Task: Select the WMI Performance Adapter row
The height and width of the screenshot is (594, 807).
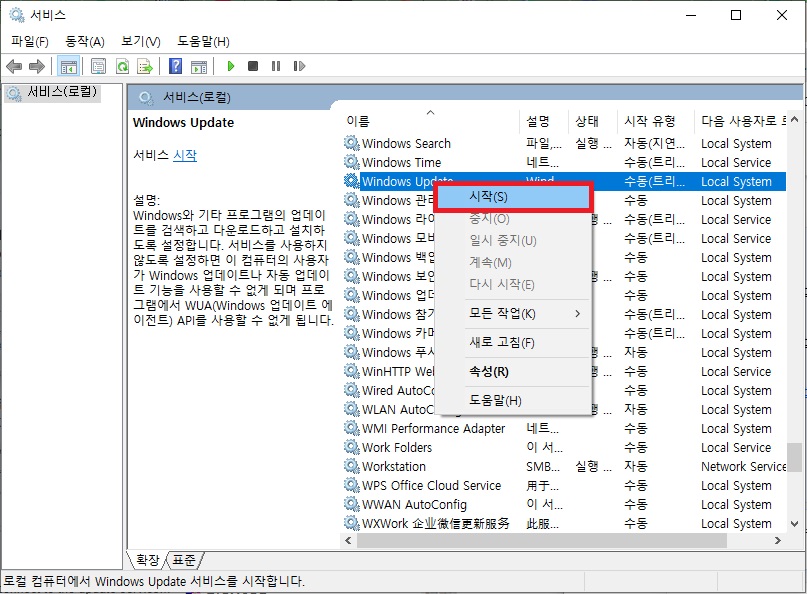Action: [x=564, y=428]
